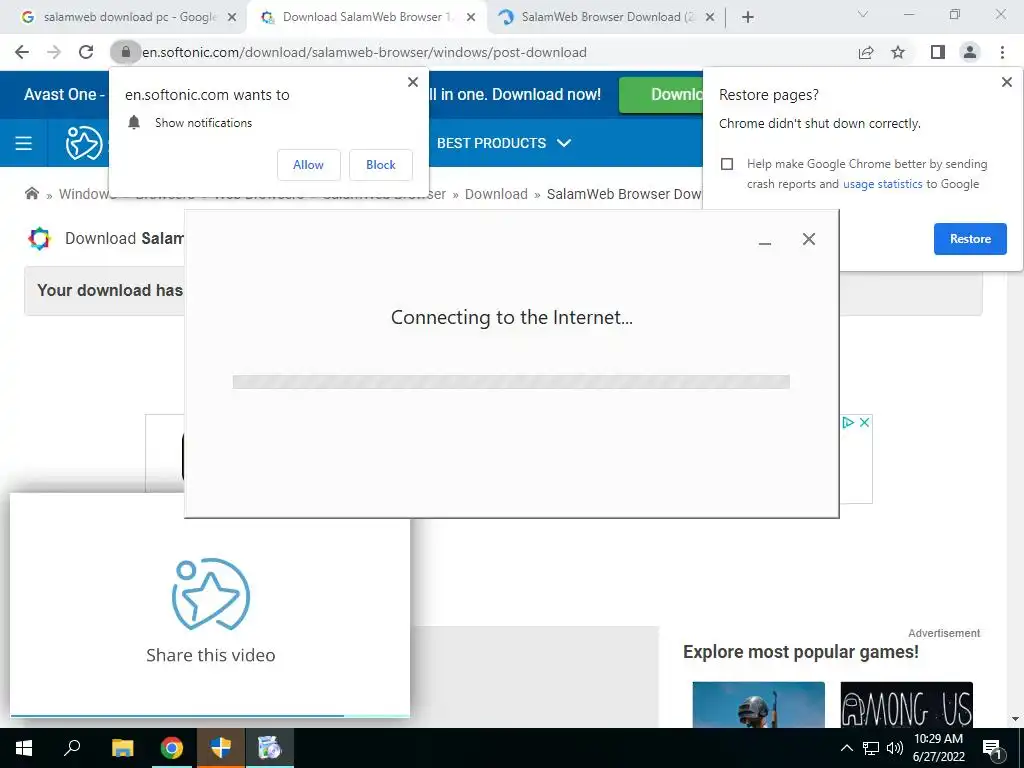This screenshot has width=1024, height=768.
Task: Open the Chrome profile avatar
Action: click(x=970, y=52)
